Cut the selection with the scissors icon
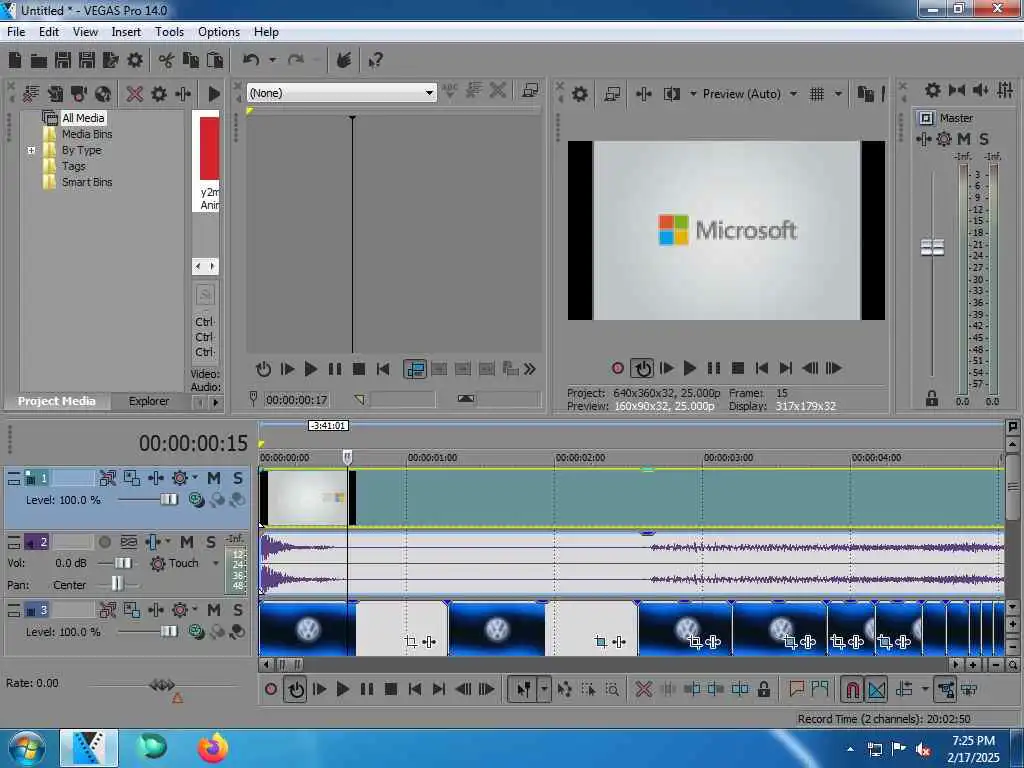Screen dimensions: 1024x768 point(166,61)
